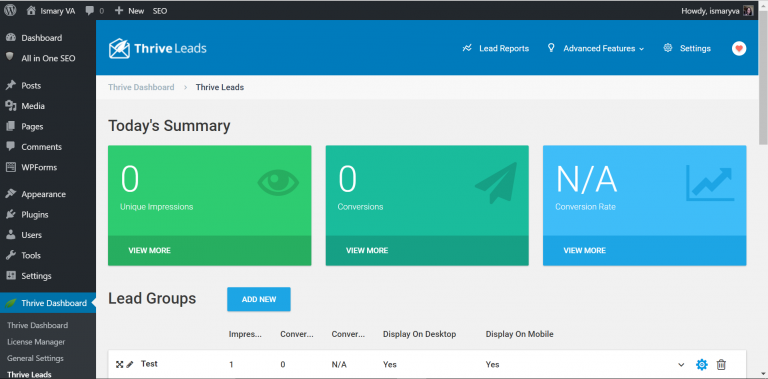Screen dimensions: 768x379
Task: Expand the Test lead group row chevron
Action: pyautogui.click(x=681, y=364)
